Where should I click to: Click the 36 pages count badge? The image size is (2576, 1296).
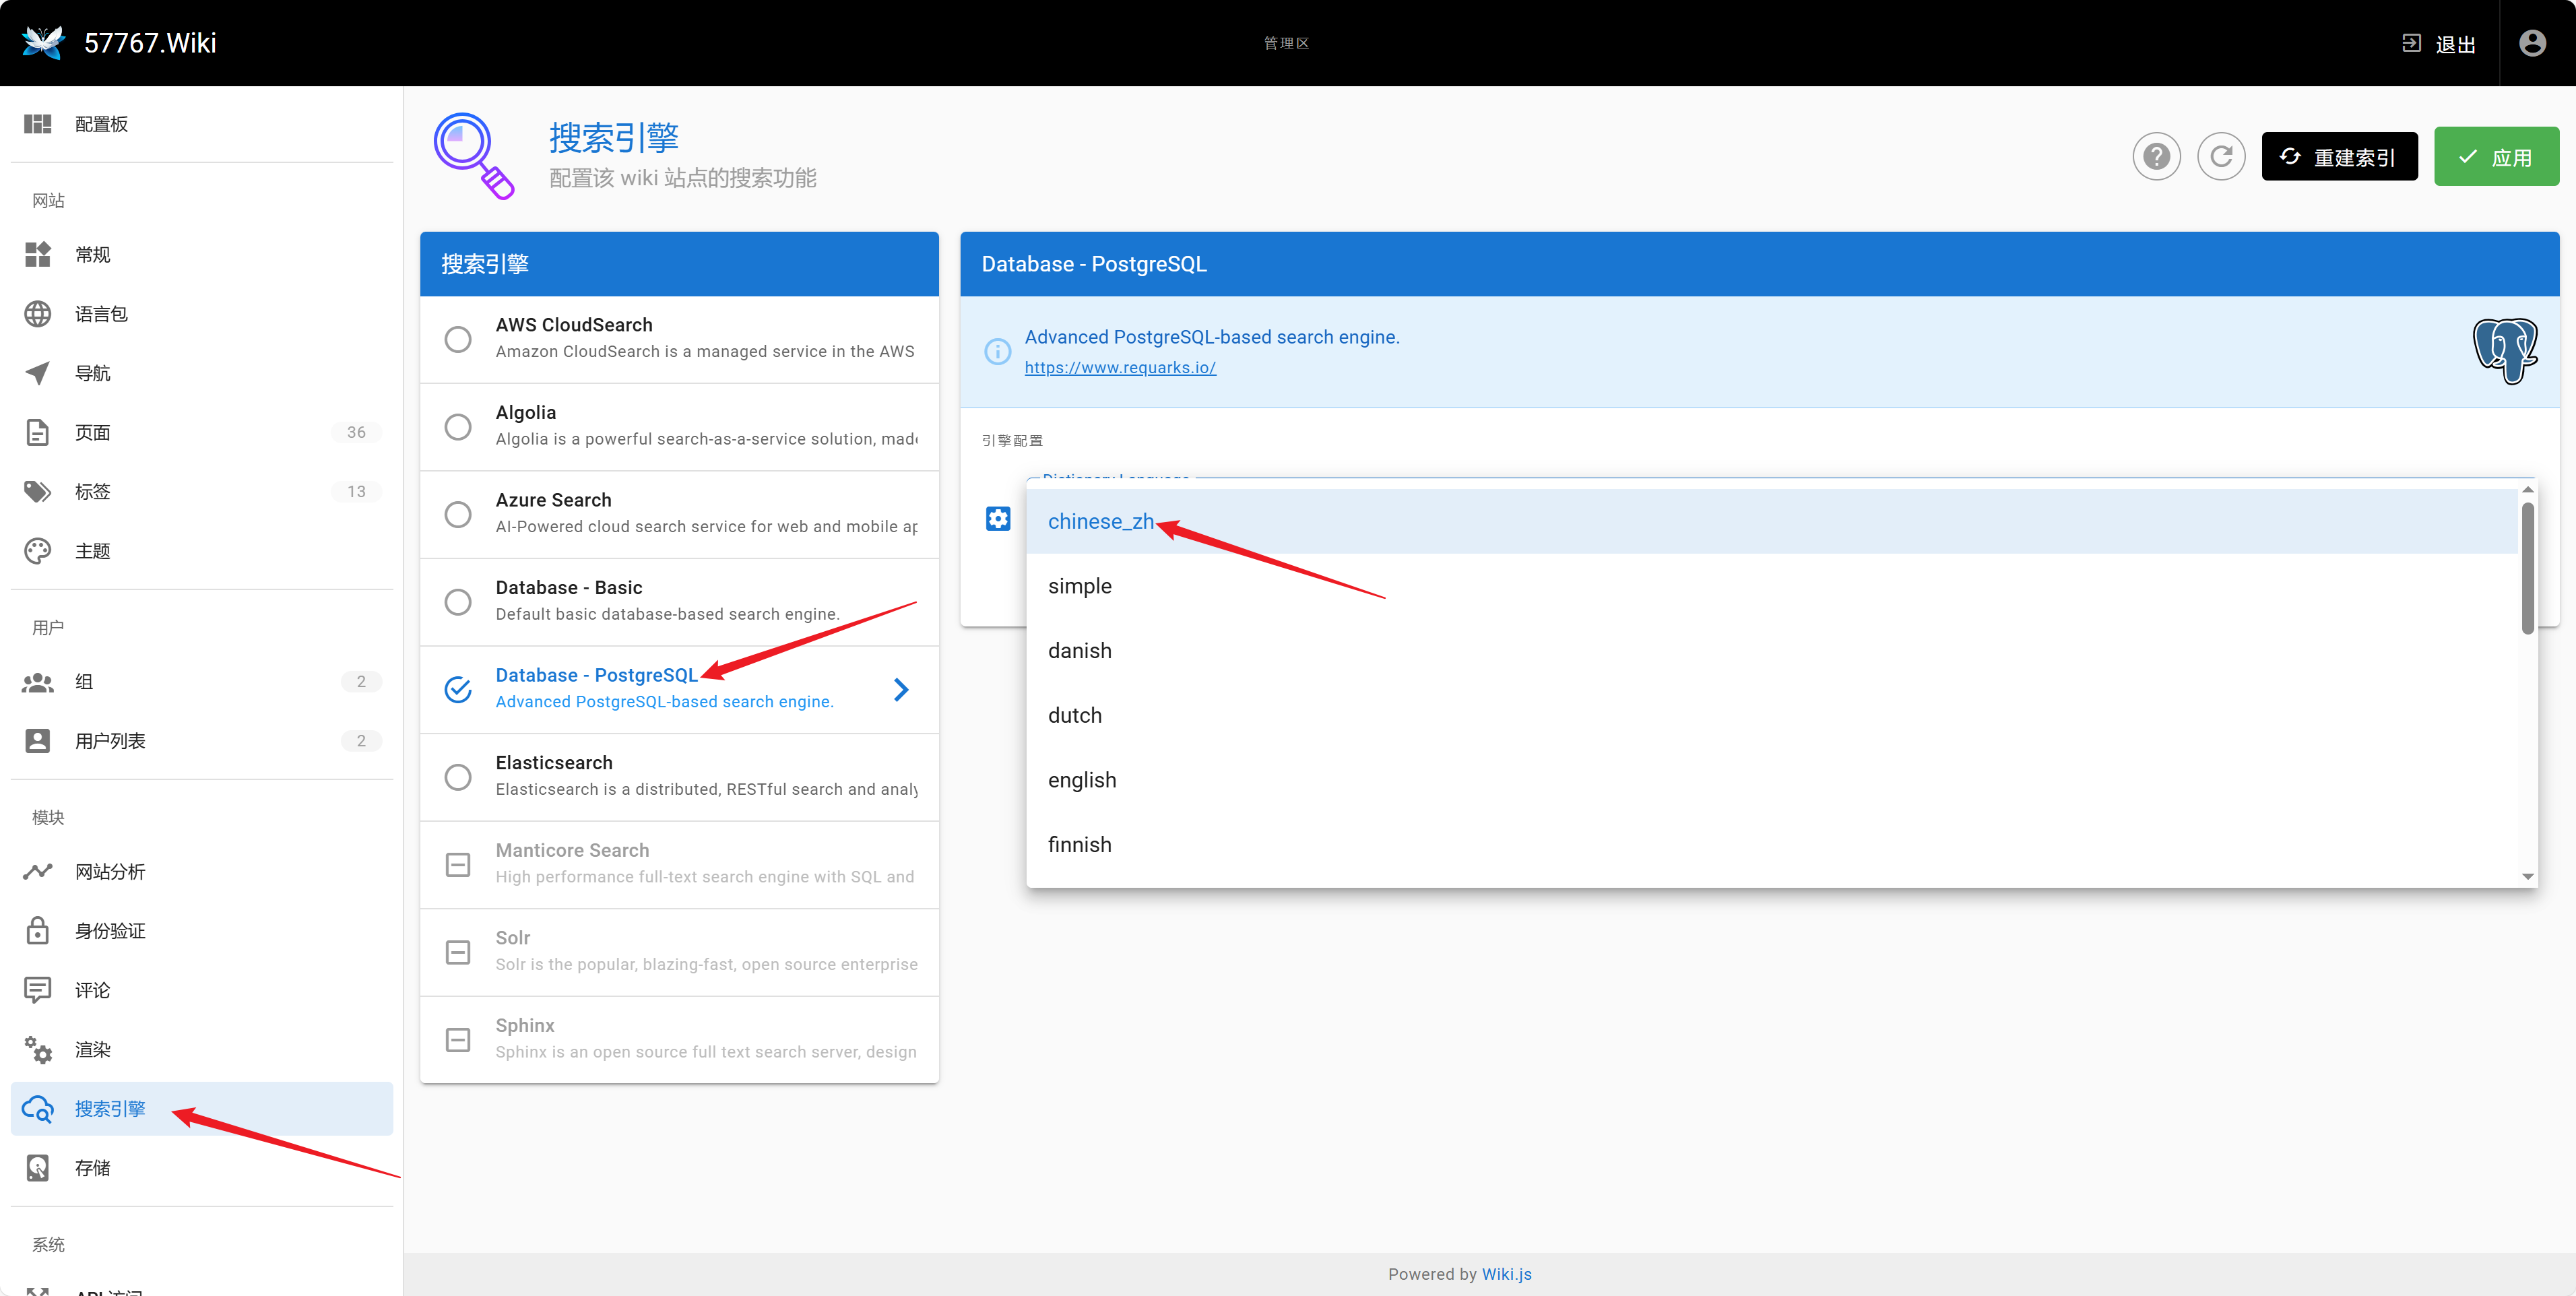tap(356, 433)
